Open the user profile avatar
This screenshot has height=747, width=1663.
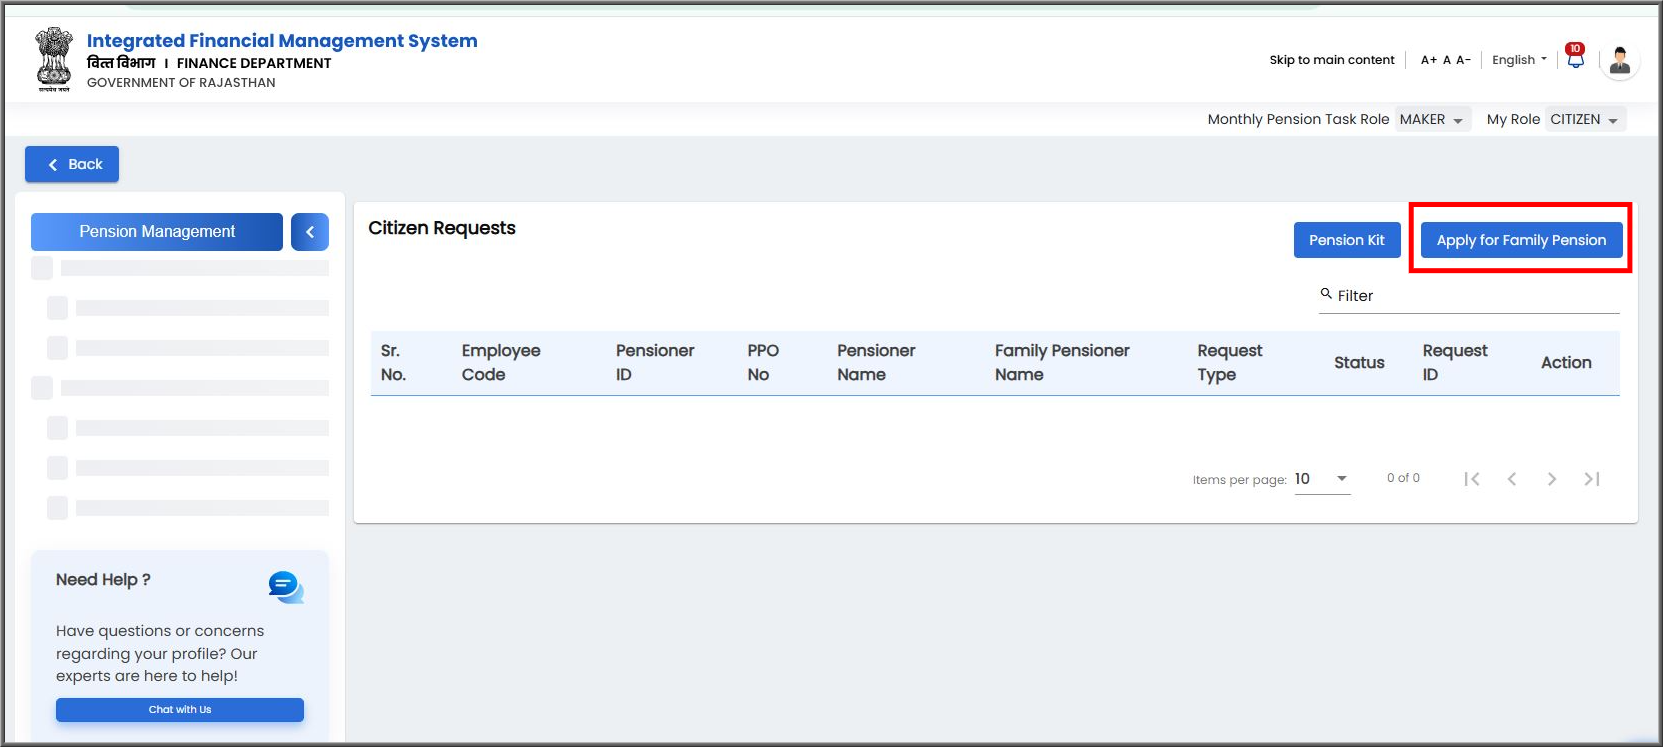[x=1620, y=60]
